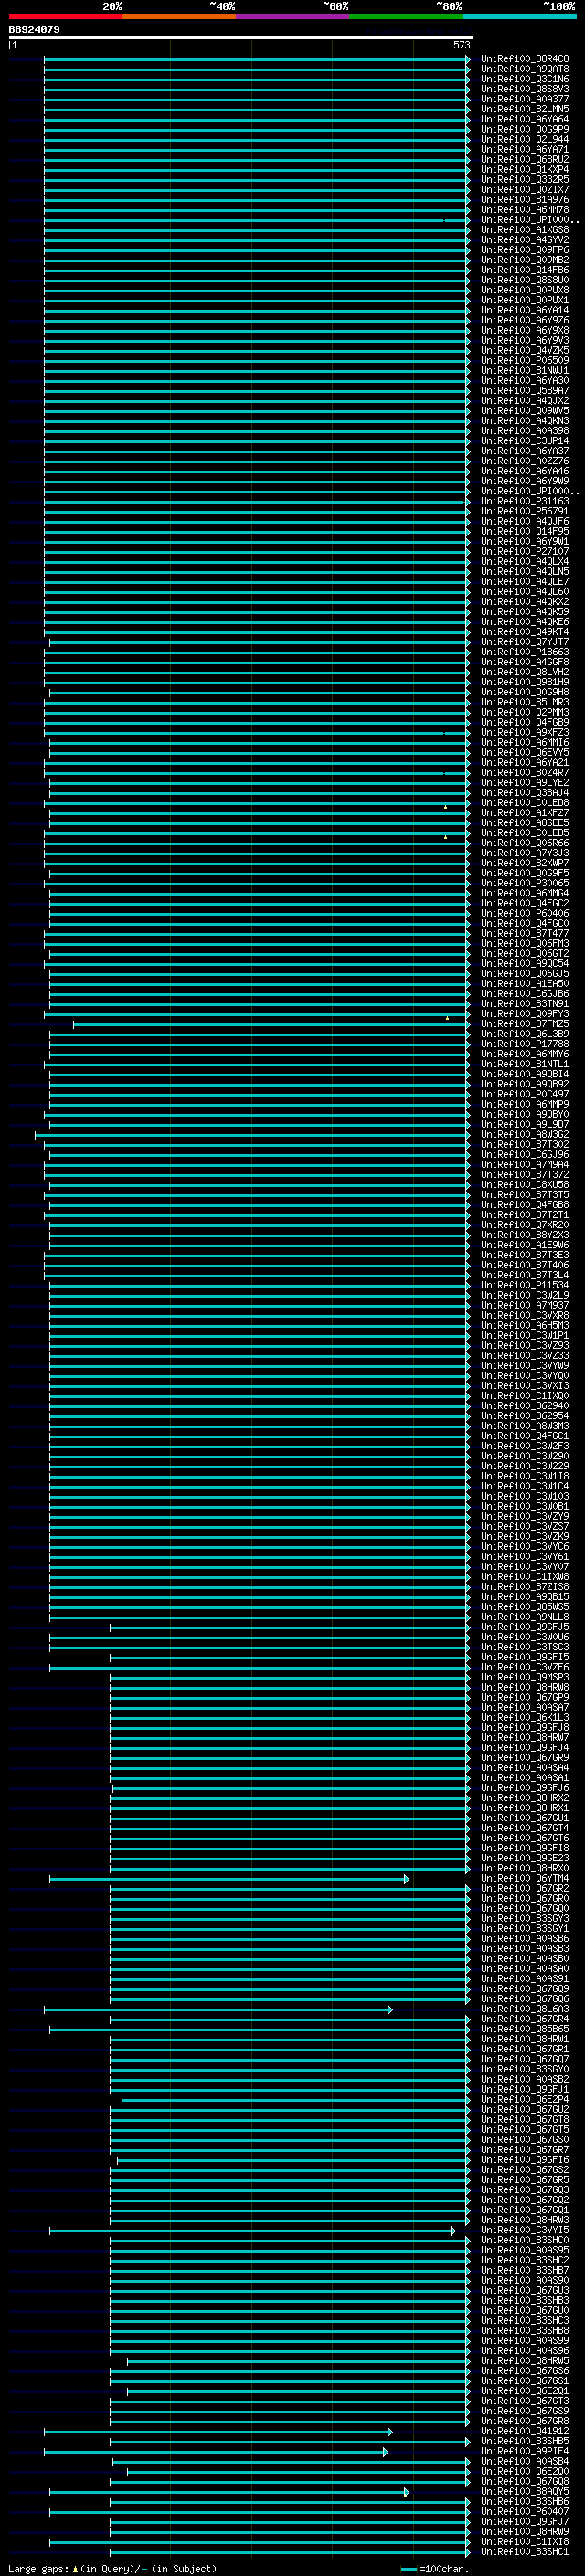The height and width of the screenshot is (2576, 585).
Task: Select label UniRef100_P17788
Action: pyautogui.click(x=525, y=1044)
